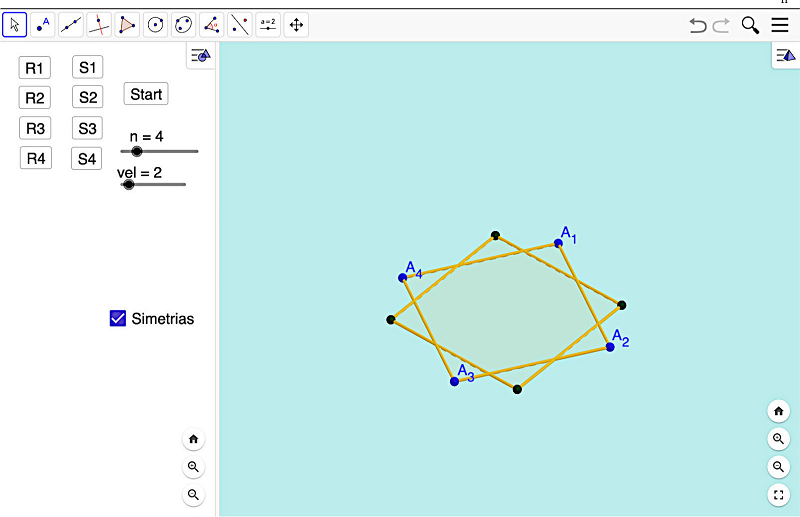800x517 pixels.
Task: Select the Point tool
Action: [x=43, y=25]
